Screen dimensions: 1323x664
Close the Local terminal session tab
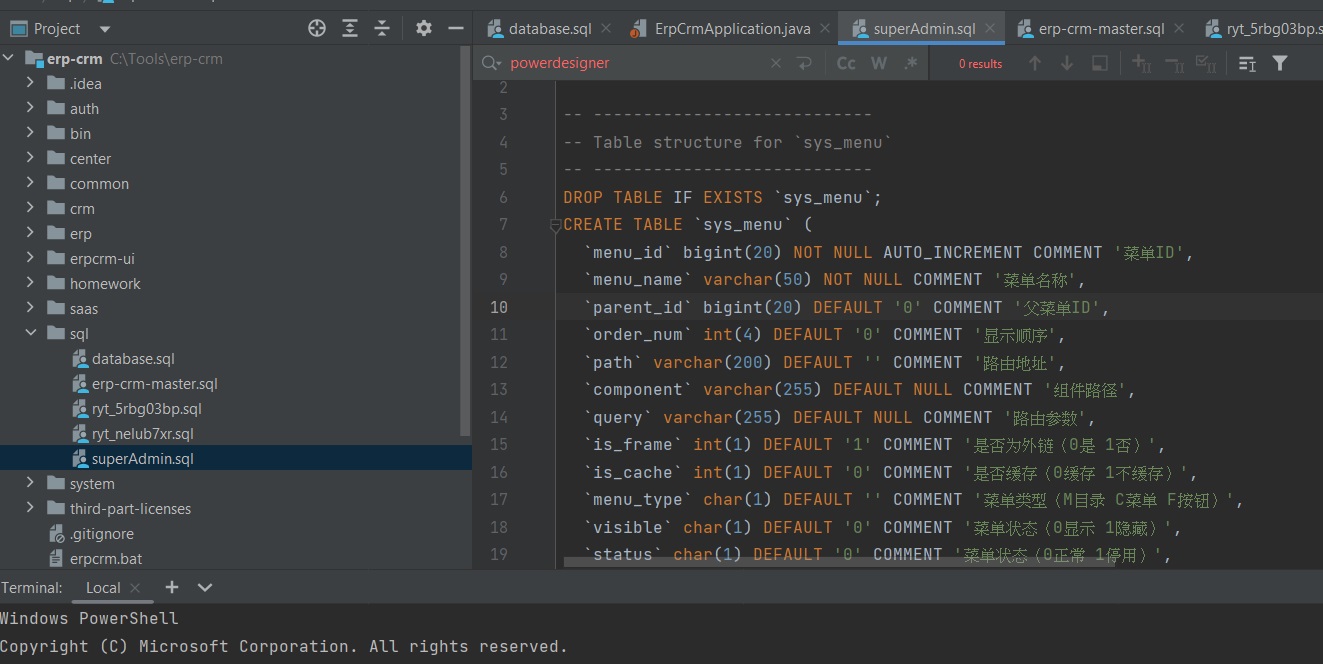click(136, 588)
